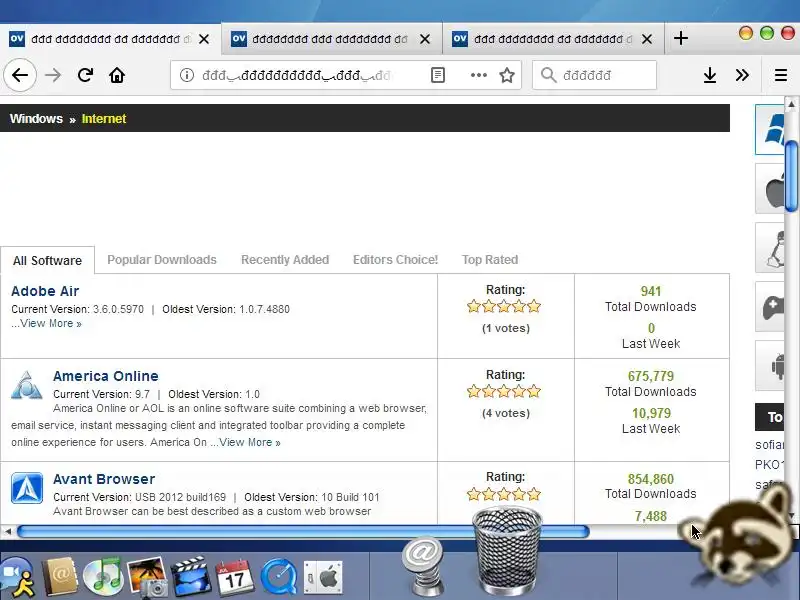Open the QuickTime Player dock icon
800x600 pixels.
(x=279, y=578)
